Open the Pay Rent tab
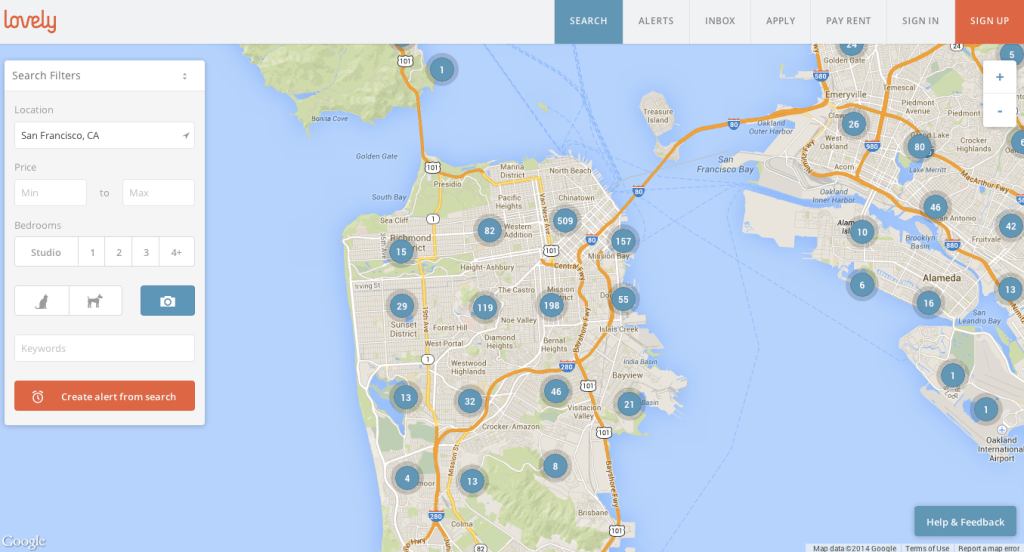The width and height of the screenshot is (1024, 552). 848,22
